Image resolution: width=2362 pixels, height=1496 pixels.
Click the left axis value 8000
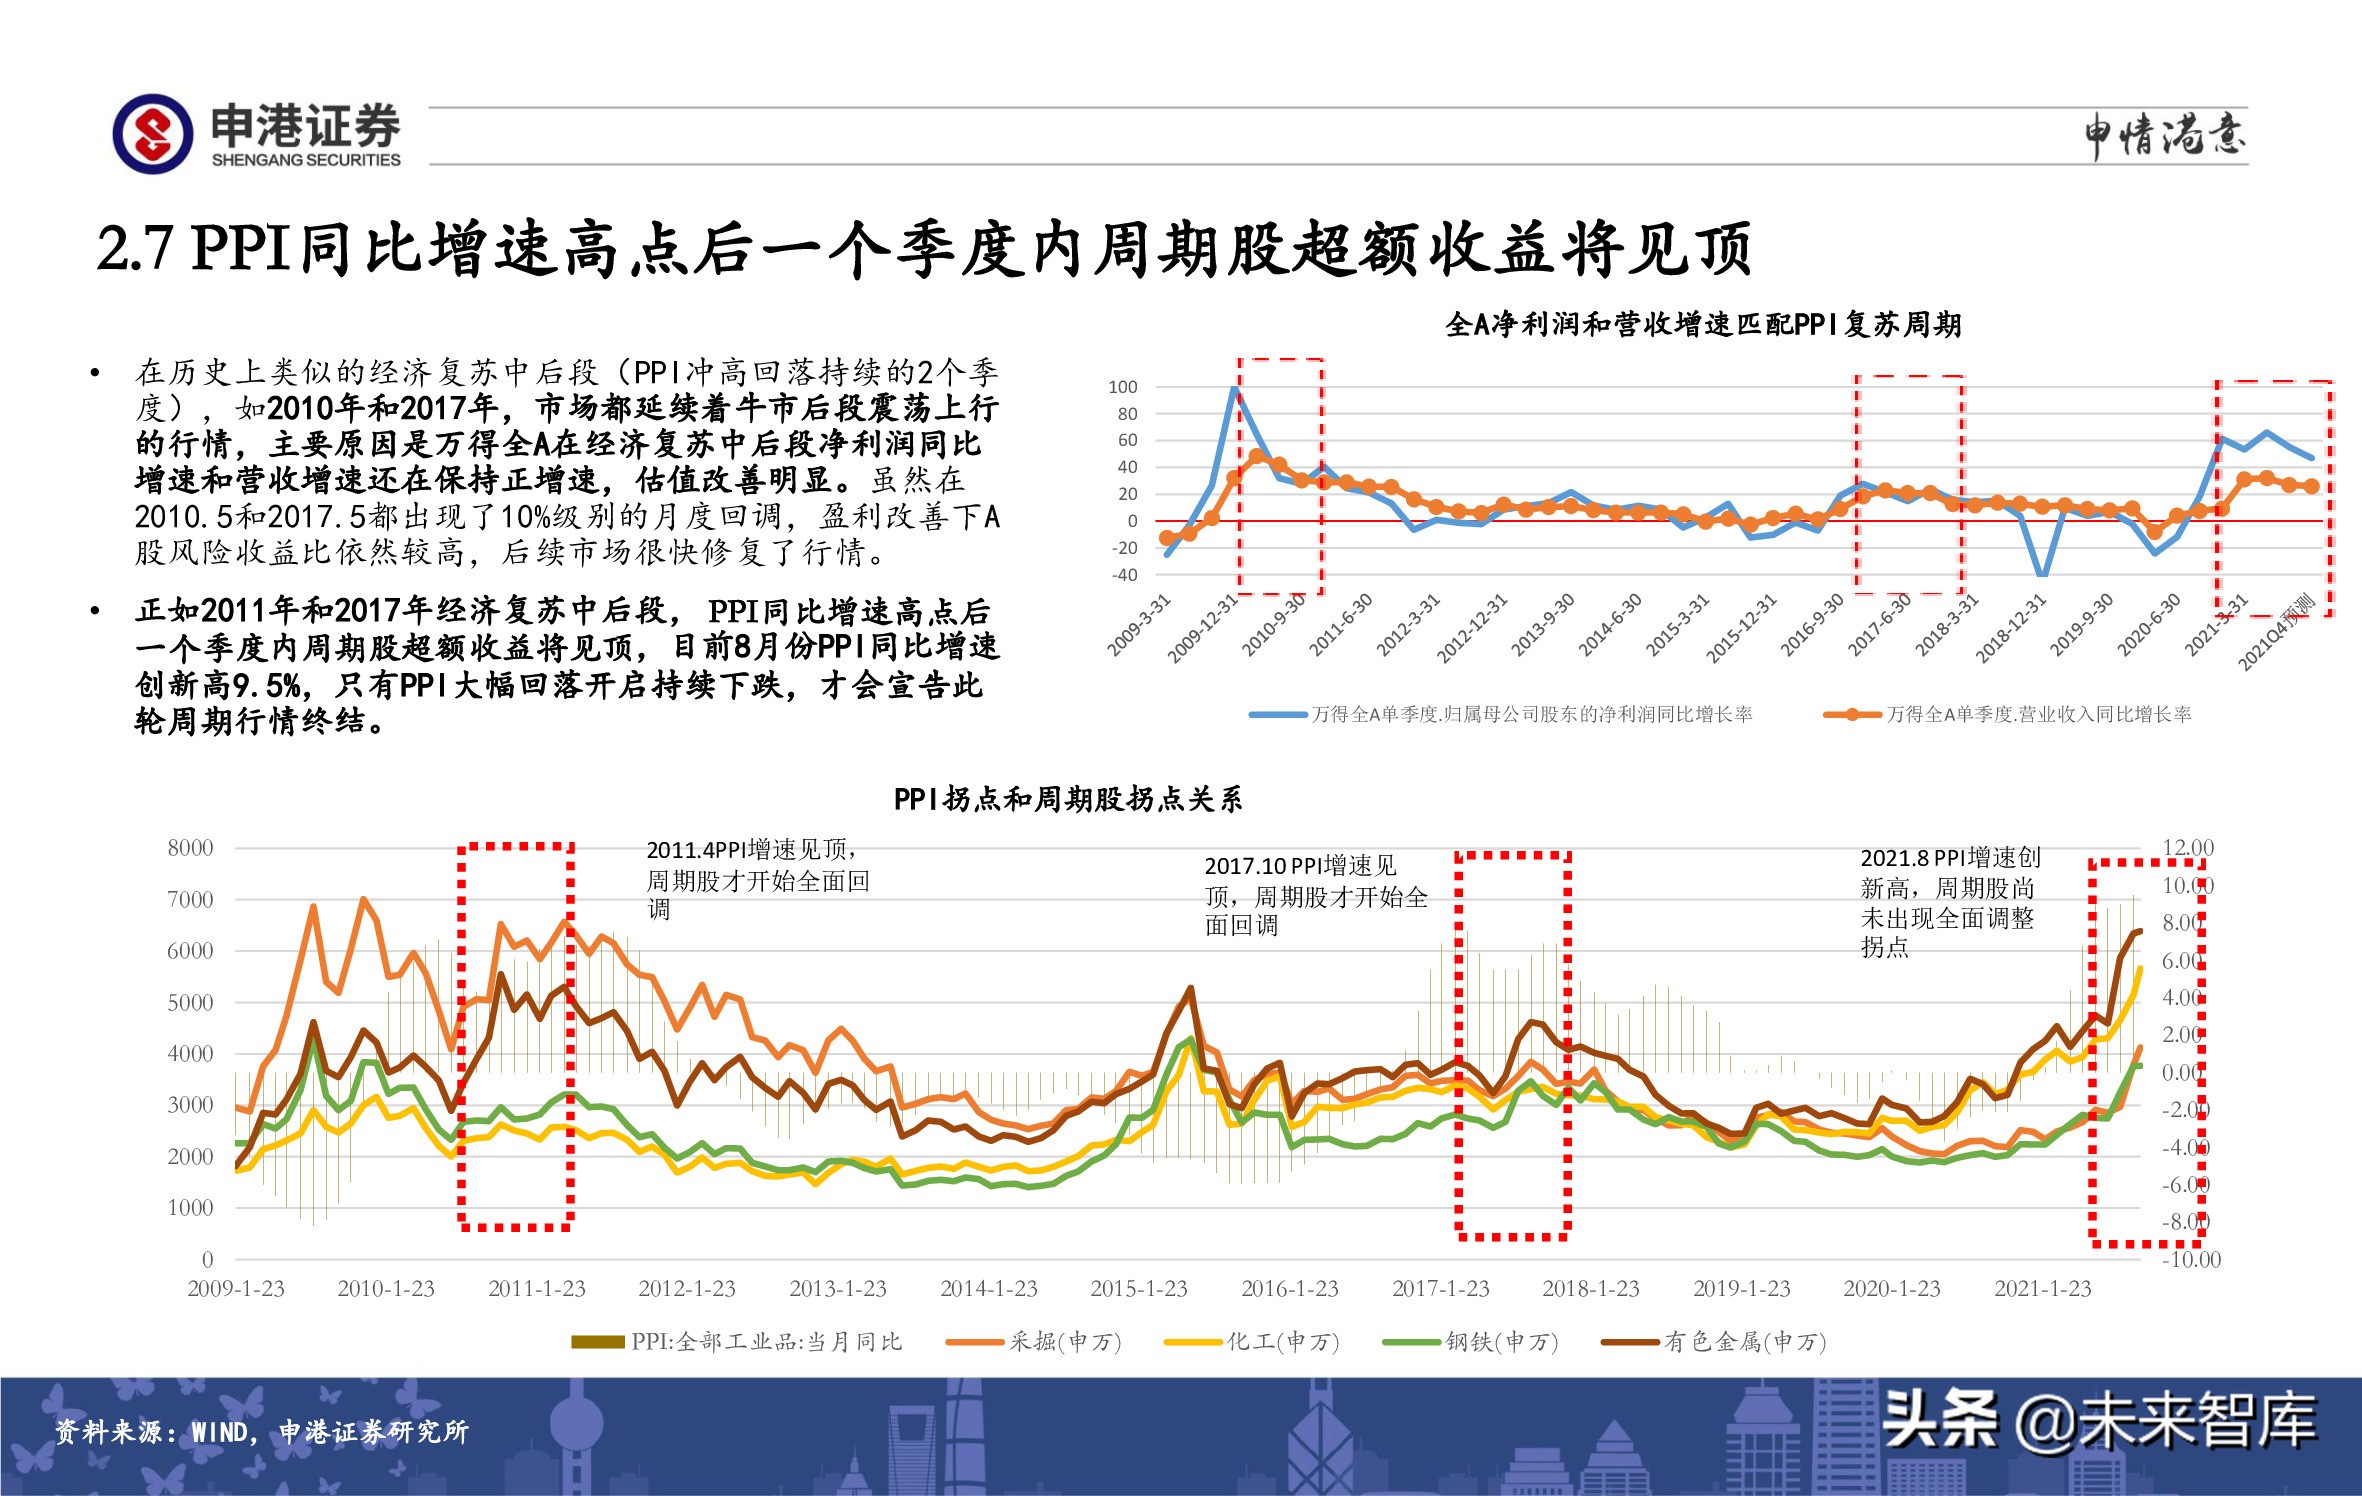pos(190,848)
